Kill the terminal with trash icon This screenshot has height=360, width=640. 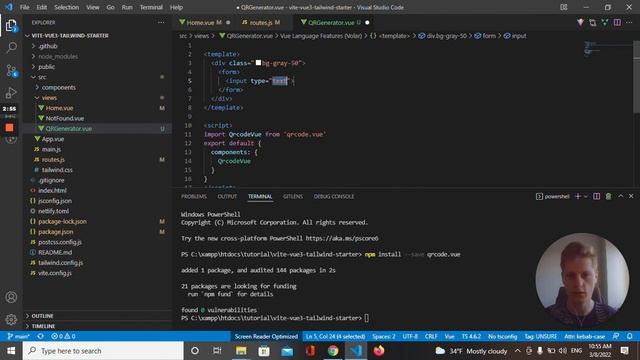[x=608, y=196]
